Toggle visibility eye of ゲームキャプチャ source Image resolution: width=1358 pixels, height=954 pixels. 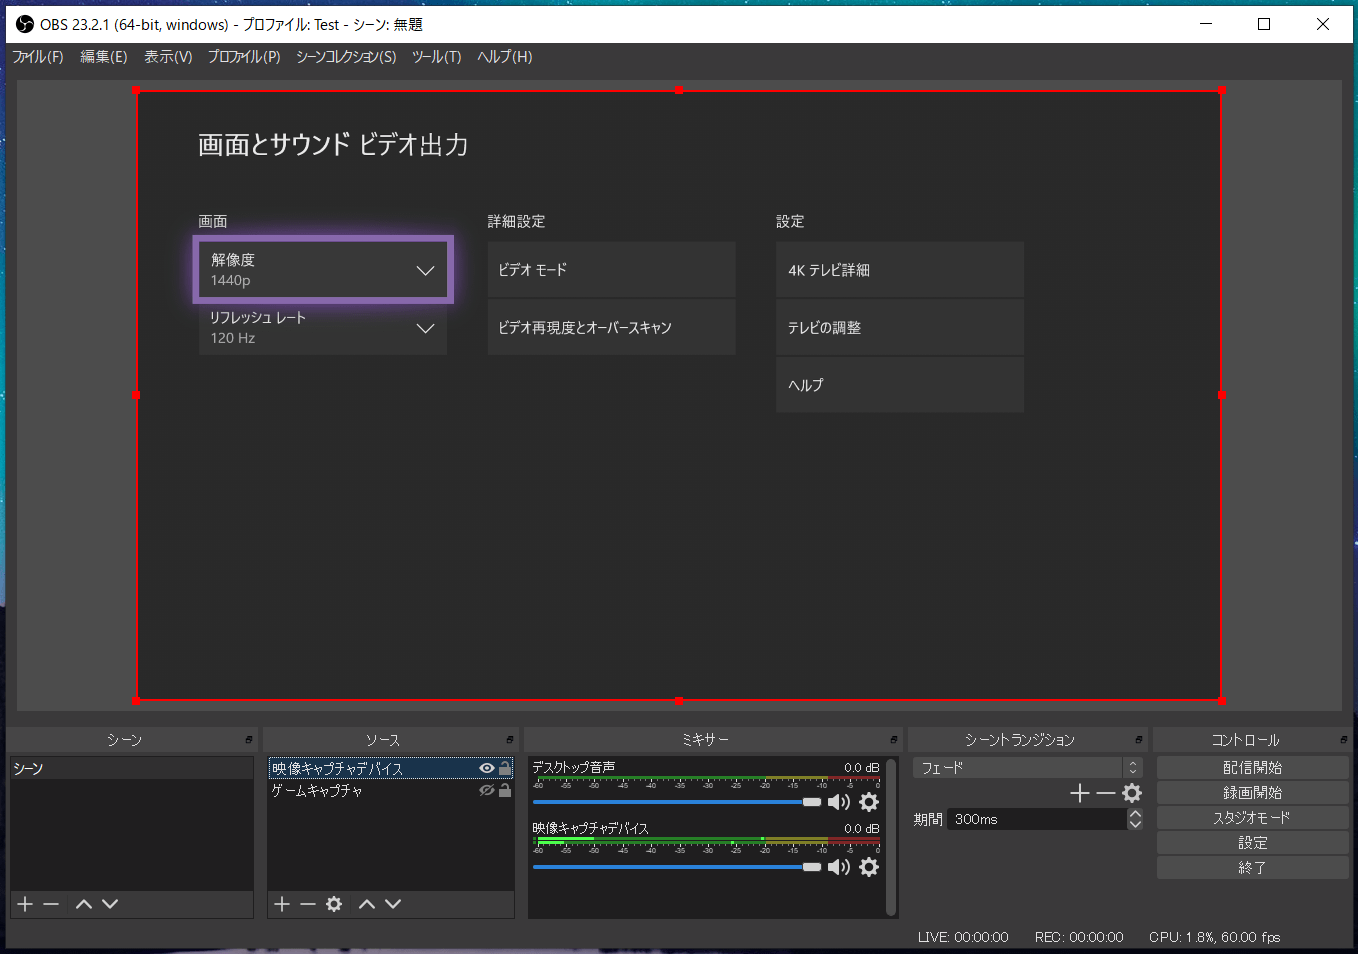[x=487, y=790]
